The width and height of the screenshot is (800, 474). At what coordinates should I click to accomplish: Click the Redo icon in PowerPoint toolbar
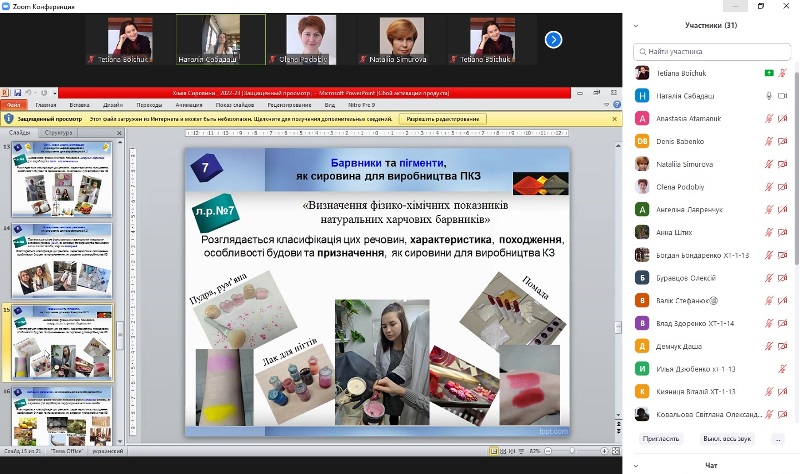tap(44, 93)
